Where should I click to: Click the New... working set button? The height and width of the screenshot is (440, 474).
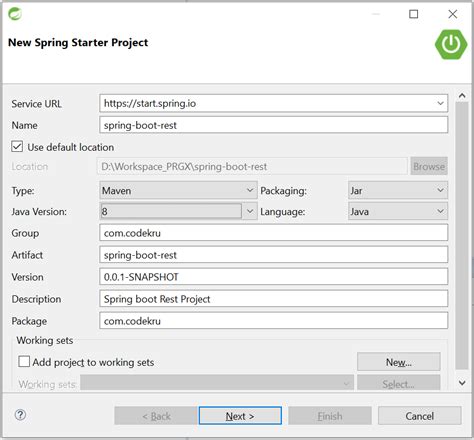(399, 362)
